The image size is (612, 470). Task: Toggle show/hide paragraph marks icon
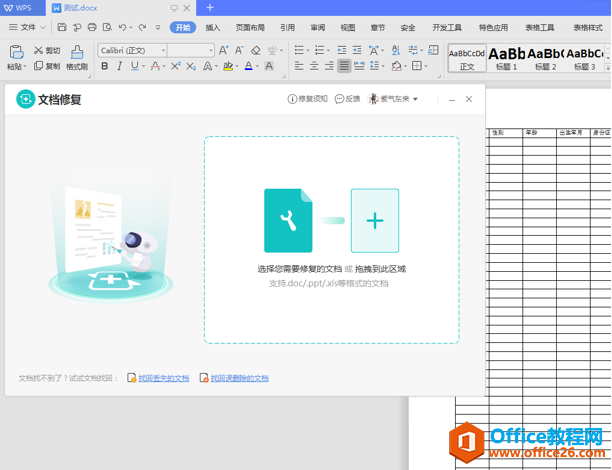pyautogui.click(x=413, y=50)
